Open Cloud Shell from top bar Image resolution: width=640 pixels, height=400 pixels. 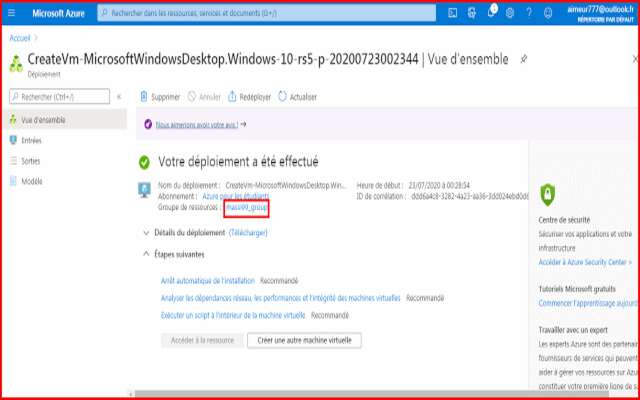click(x=452, y=13)
